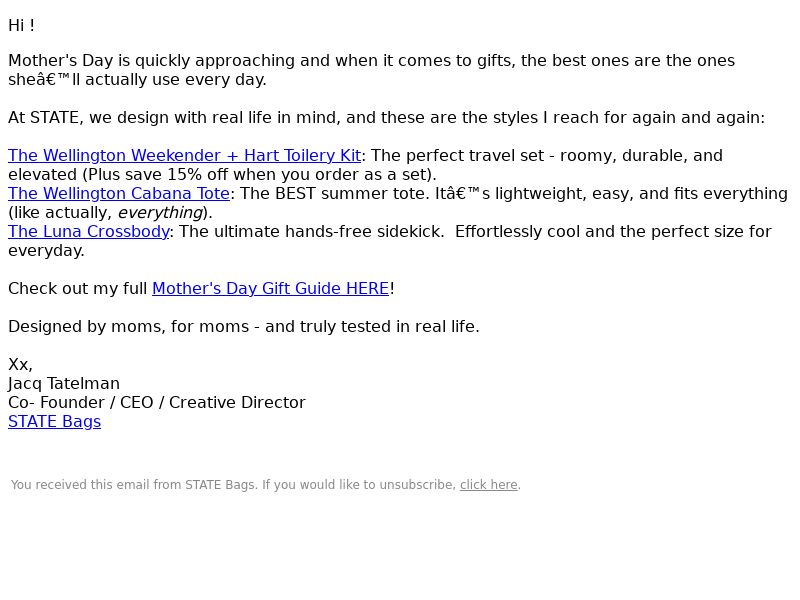Click the 'Check out my full' text
800x600 pixels.
point(78,289)
